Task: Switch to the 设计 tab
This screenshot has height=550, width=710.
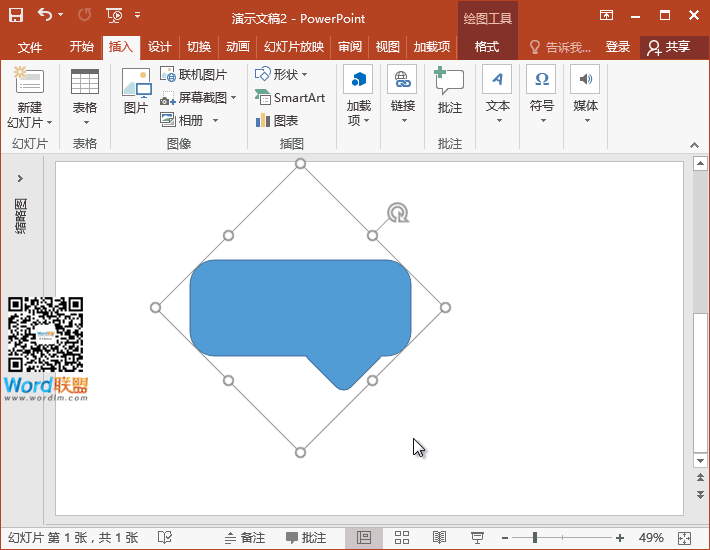Action: 159,47
